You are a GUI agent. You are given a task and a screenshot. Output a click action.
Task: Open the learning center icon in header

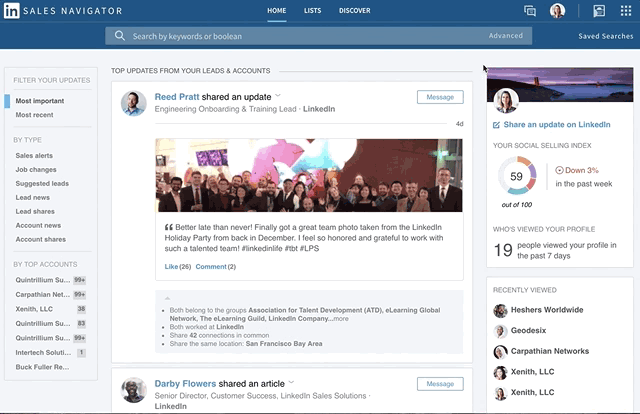pos(599,11)
